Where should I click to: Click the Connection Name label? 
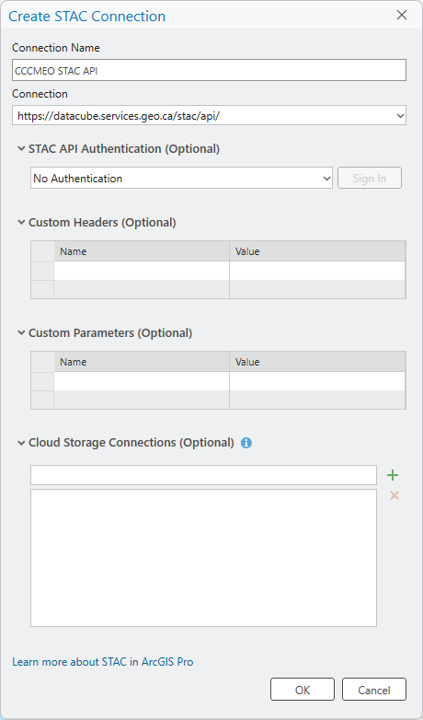tap(56, 48)
